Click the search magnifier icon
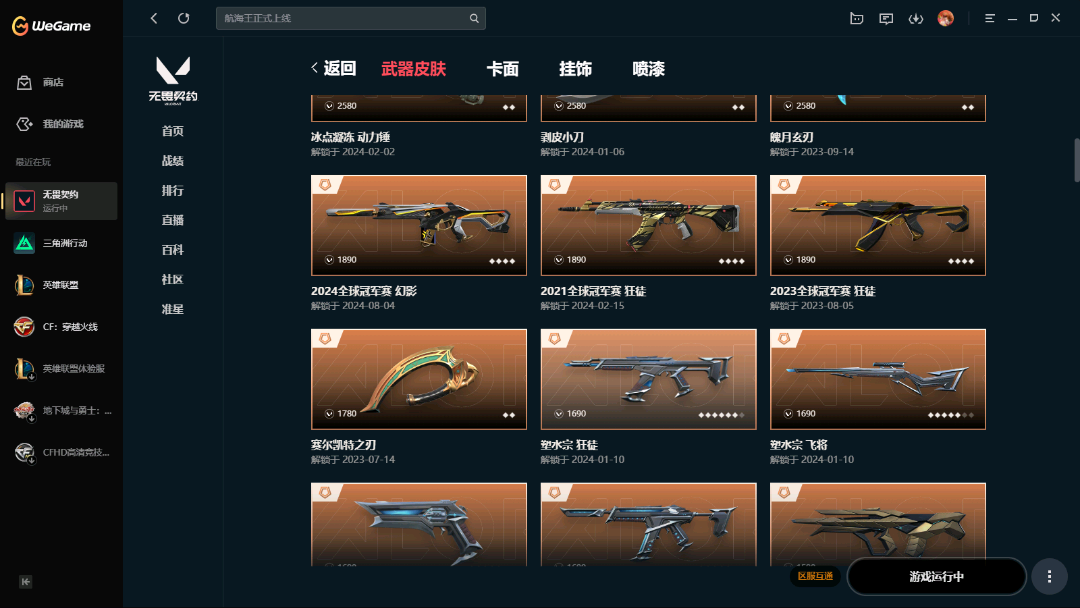 pos(474,19)
